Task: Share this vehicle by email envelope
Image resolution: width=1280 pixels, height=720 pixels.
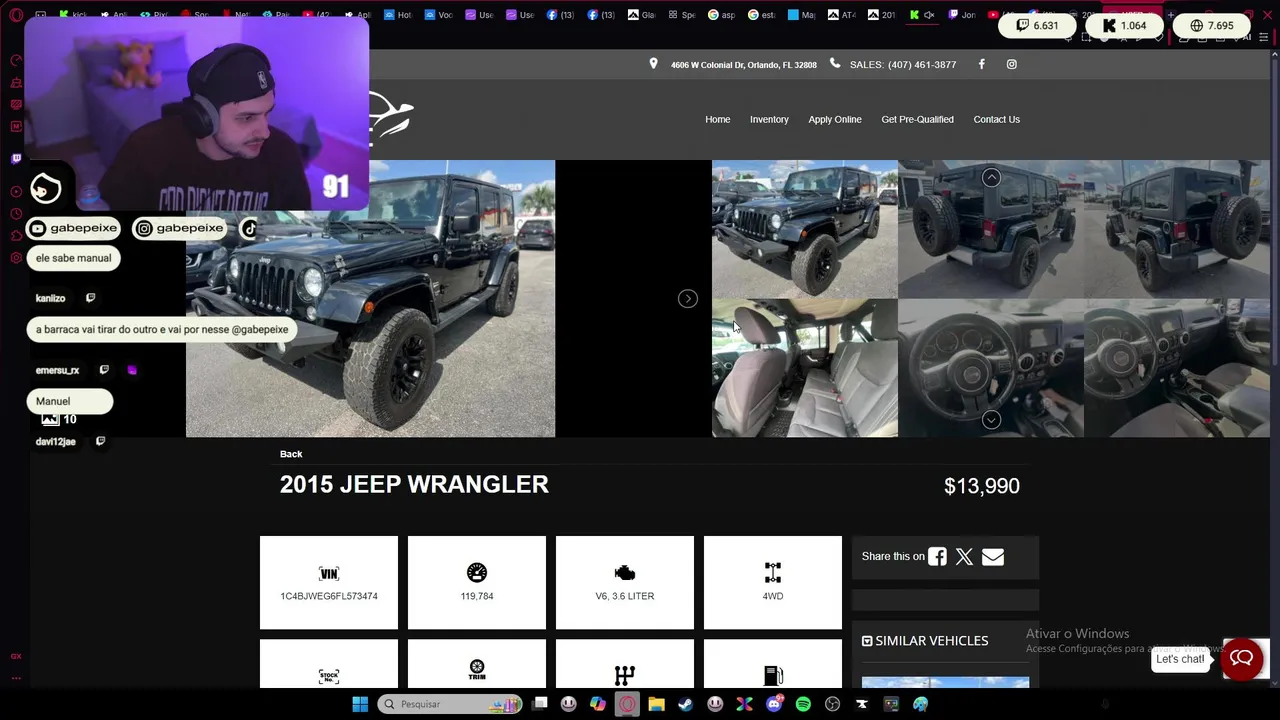Action: point(993,557)
